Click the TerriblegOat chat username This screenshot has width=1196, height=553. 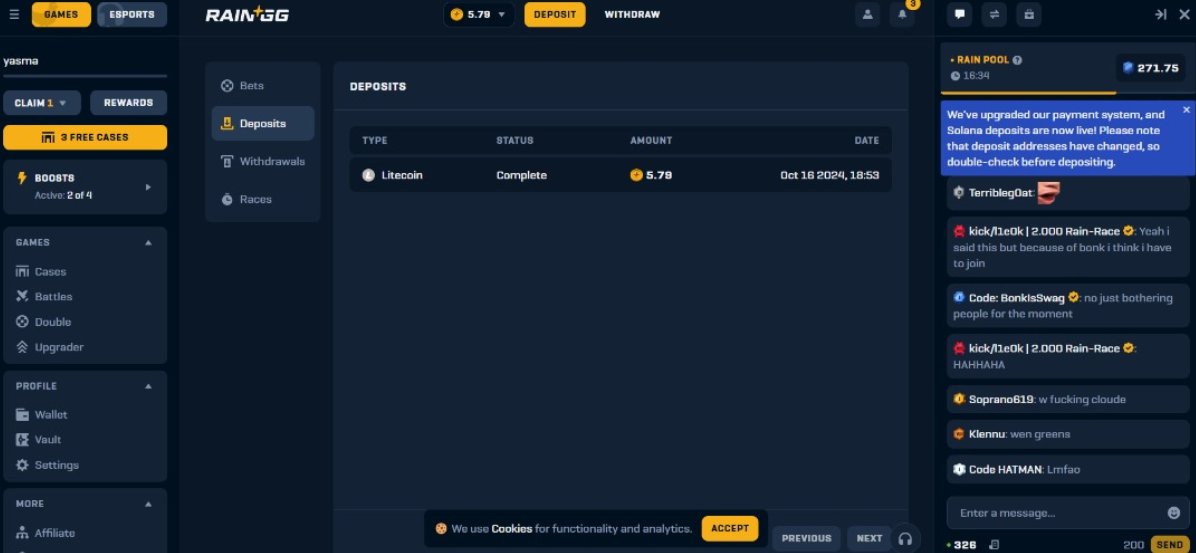(x=1001, y=193)
